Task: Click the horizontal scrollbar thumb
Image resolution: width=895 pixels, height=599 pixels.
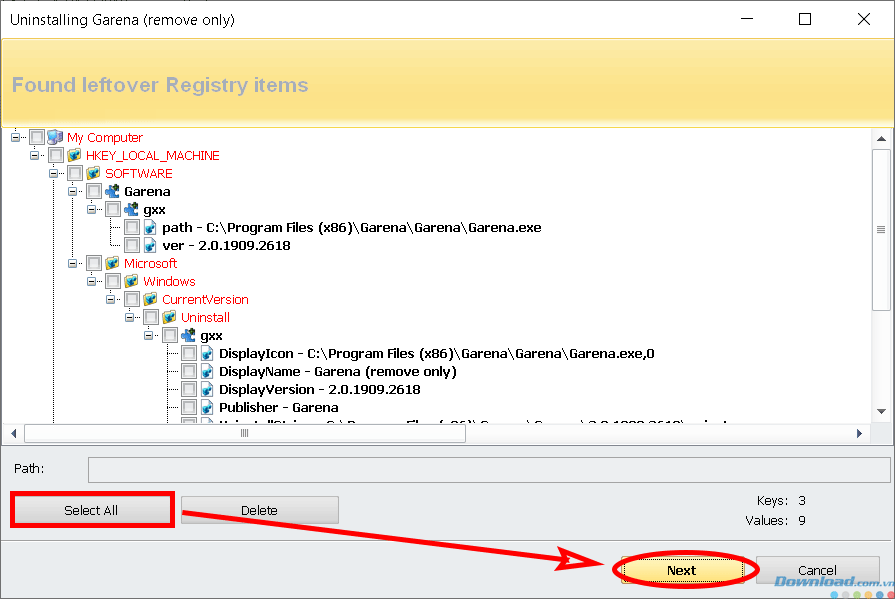Action: point(245,433)
